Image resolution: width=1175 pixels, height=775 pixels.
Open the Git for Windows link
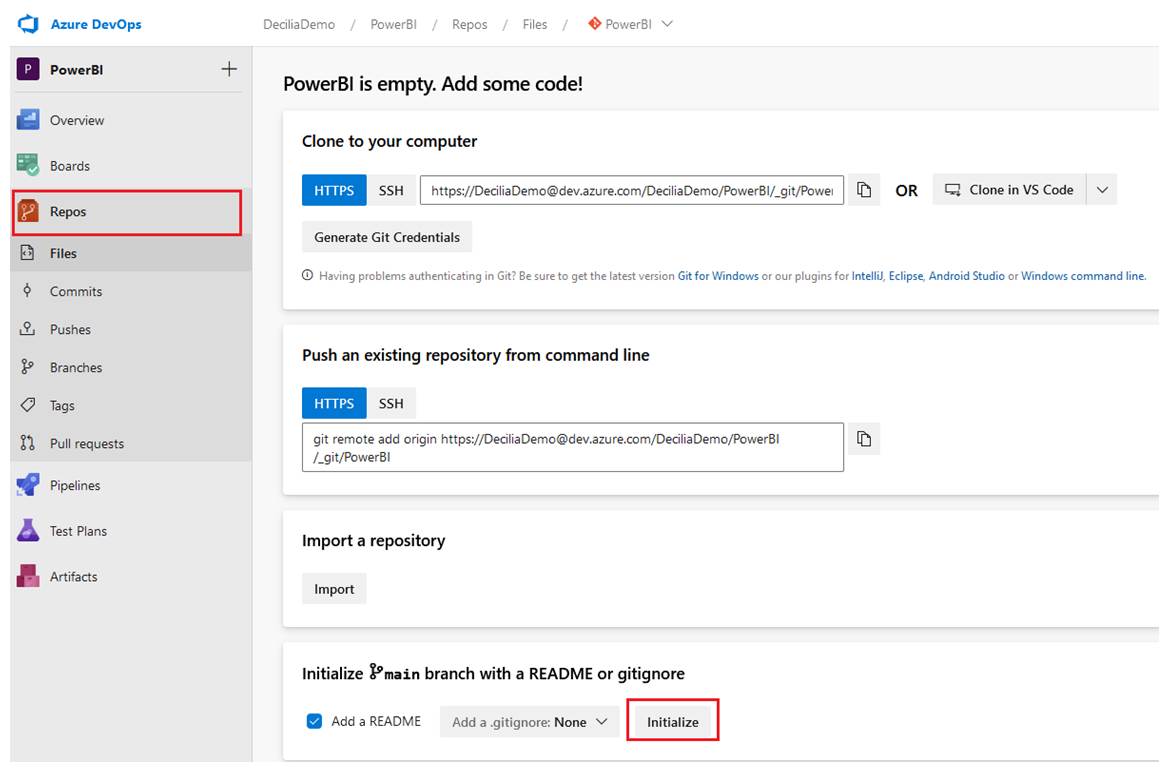[x=718, y=276]
